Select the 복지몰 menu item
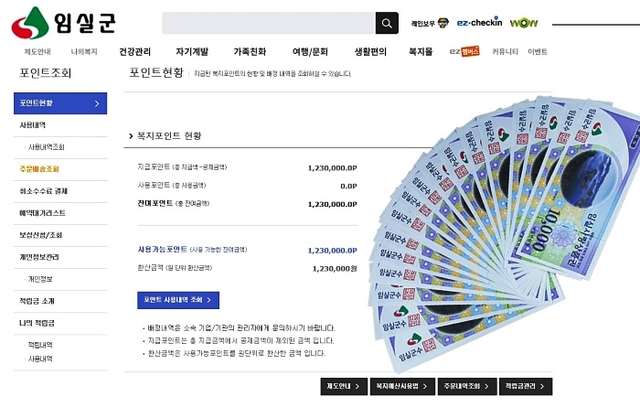 click(422, 51)
